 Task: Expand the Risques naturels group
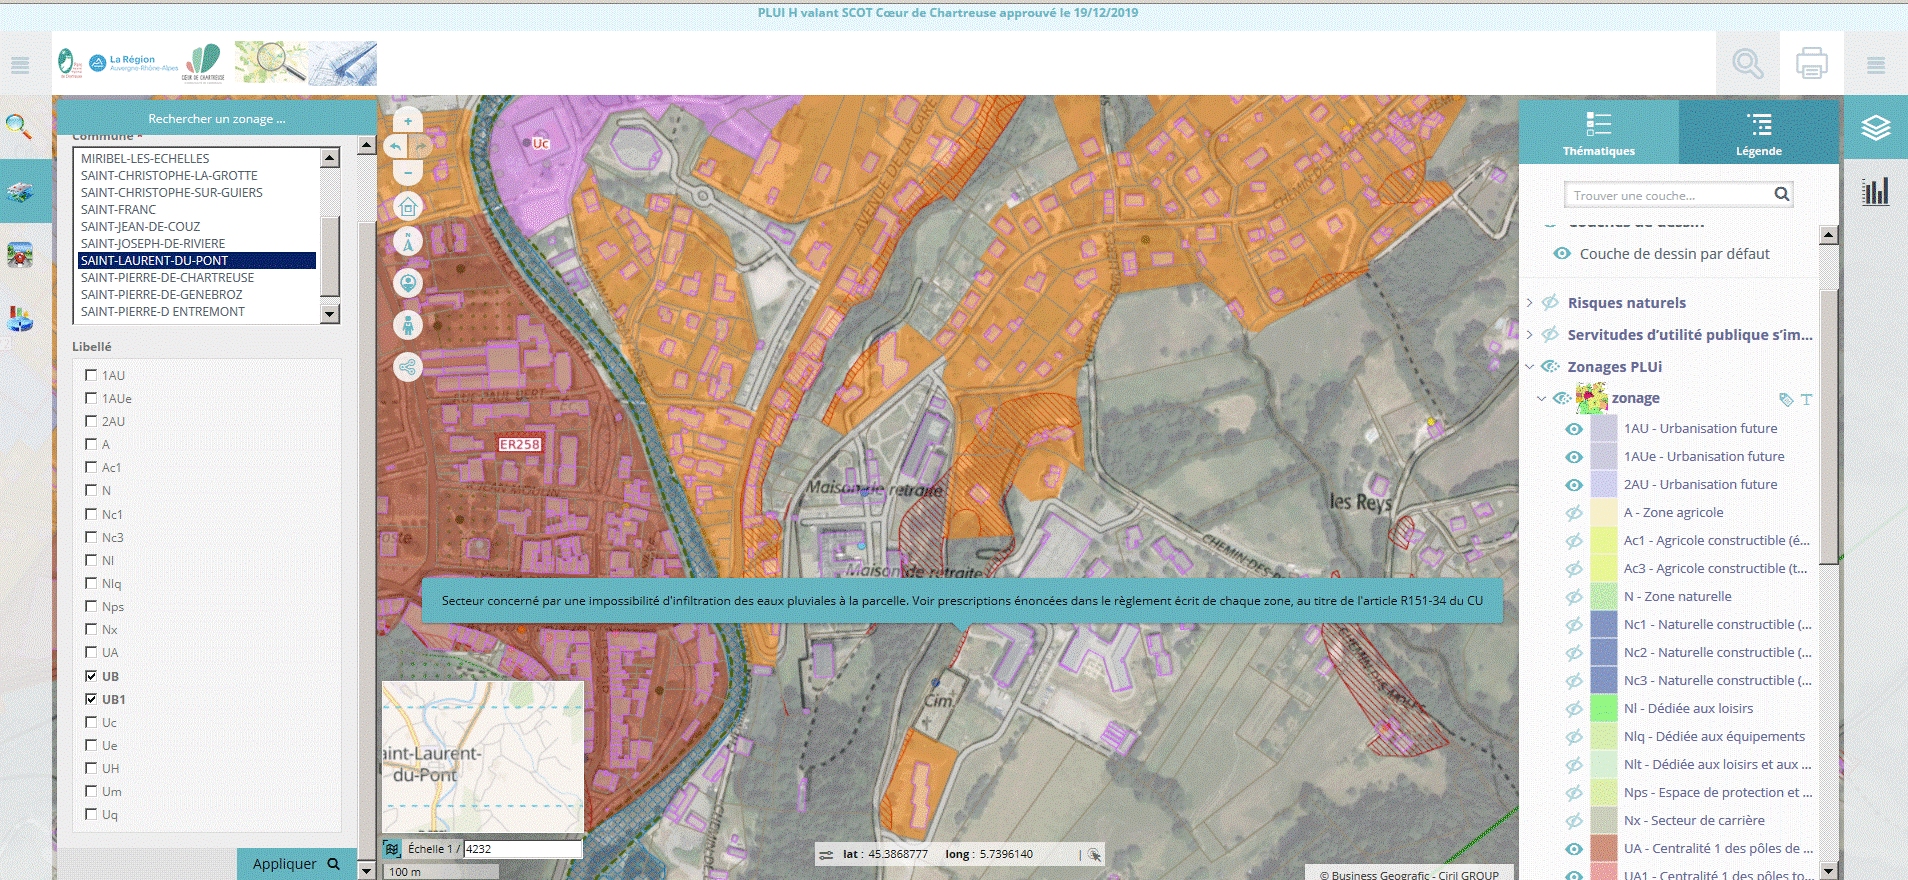click(1529, 303)
